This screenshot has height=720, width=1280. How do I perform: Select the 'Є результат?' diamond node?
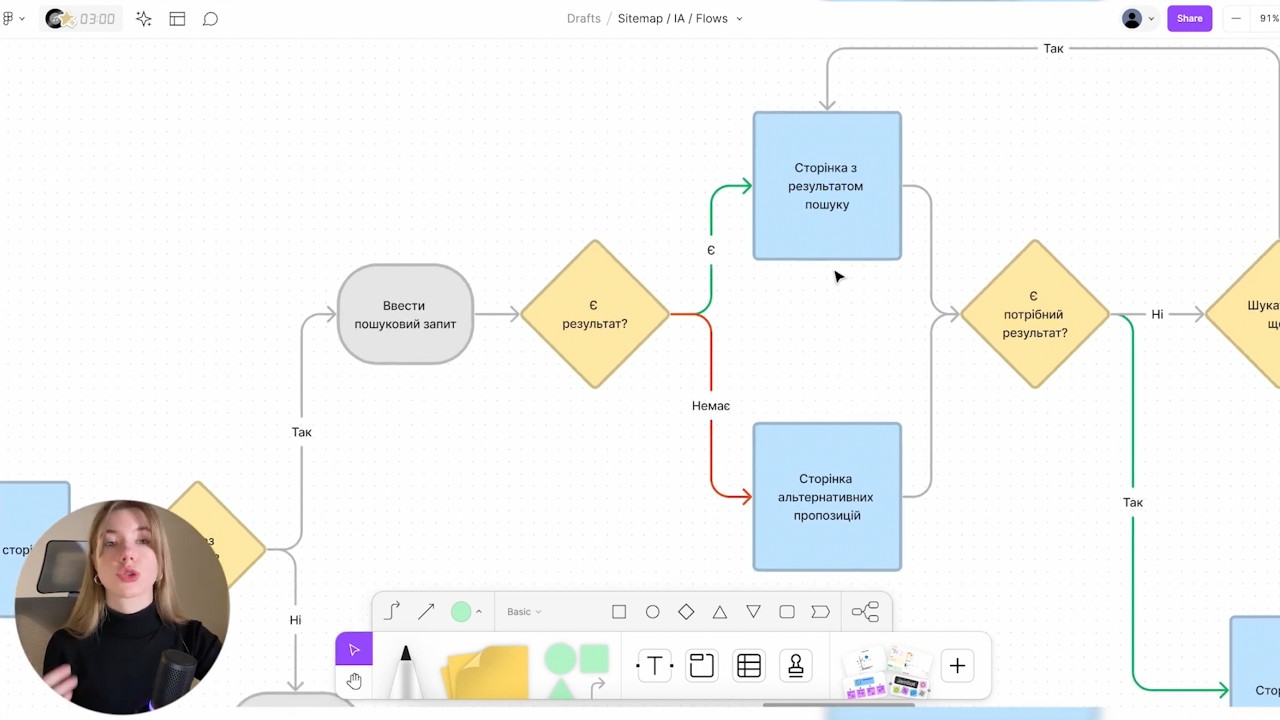pos(595,314)
